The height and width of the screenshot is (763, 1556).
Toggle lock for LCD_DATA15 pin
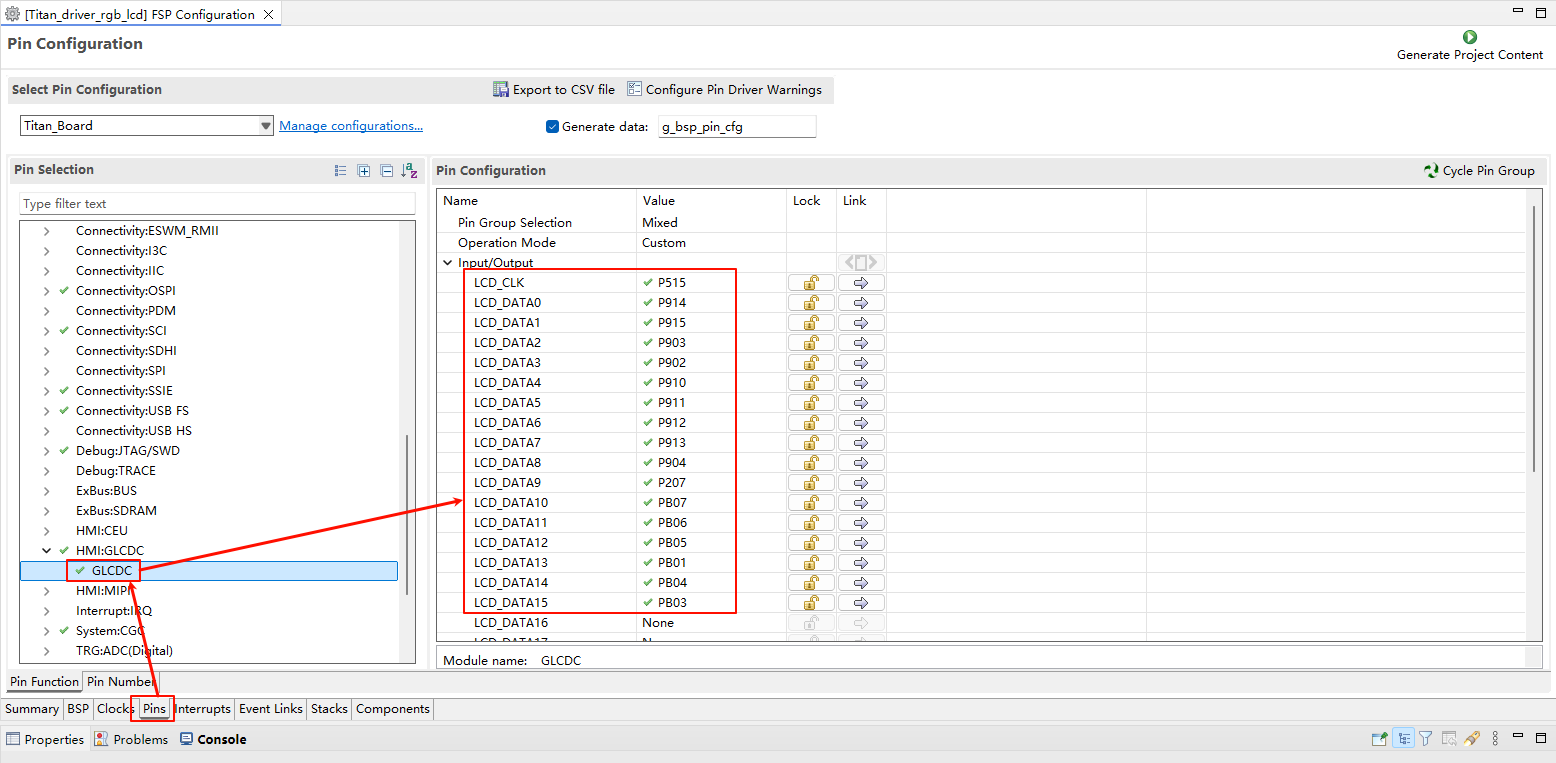pyautogui.click(x=811, y=603)
